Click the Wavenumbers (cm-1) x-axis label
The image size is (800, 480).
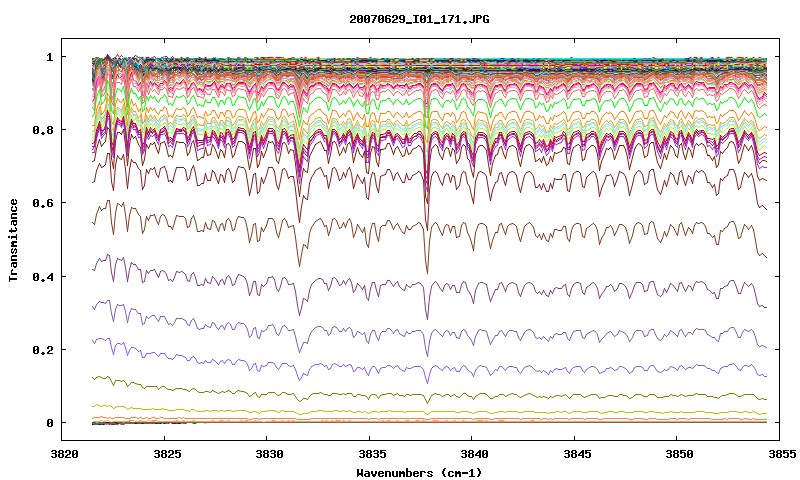coord(419,473)
